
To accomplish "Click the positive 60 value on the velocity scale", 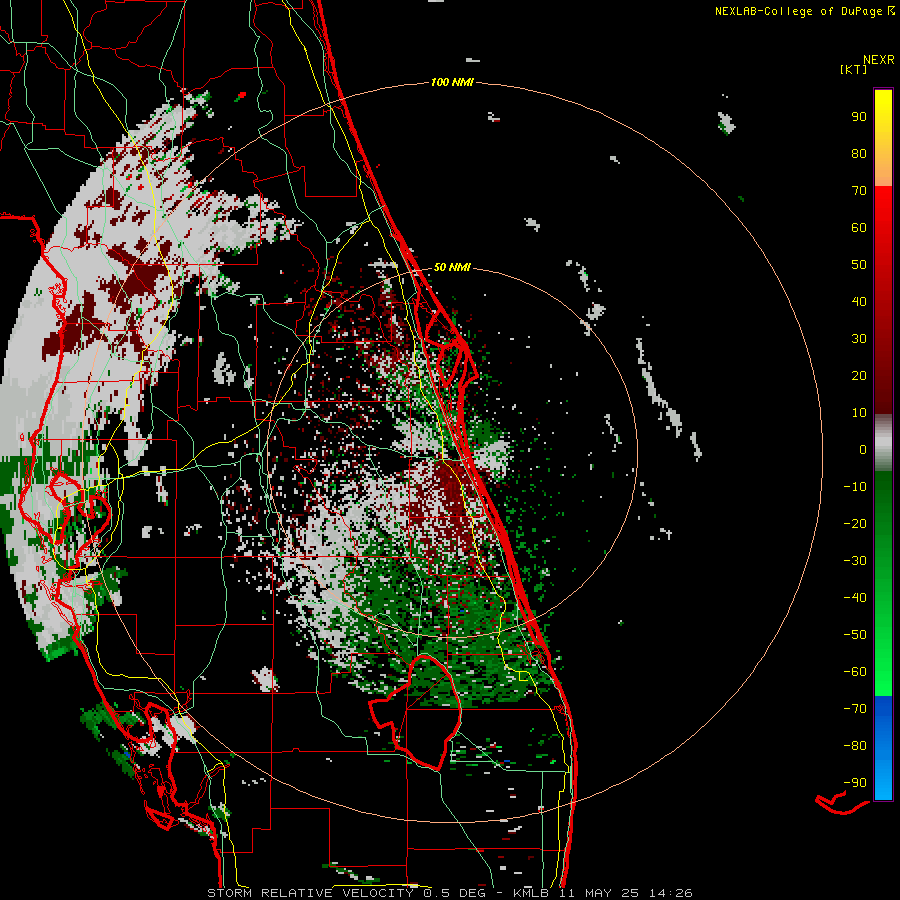I will [859, 228].
